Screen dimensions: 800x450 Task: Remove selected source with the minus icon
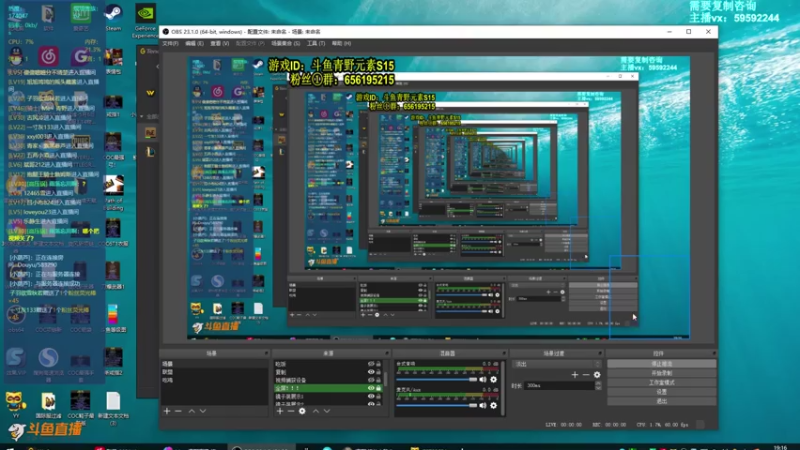291,411
